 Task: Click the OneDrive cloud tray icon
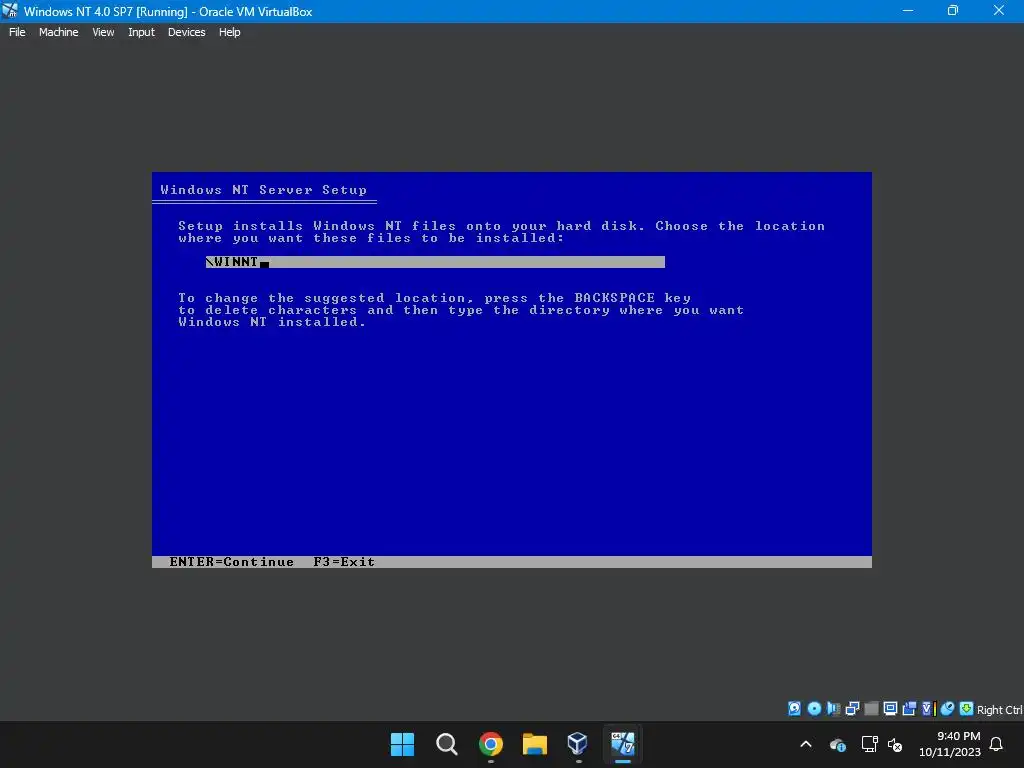838,744
